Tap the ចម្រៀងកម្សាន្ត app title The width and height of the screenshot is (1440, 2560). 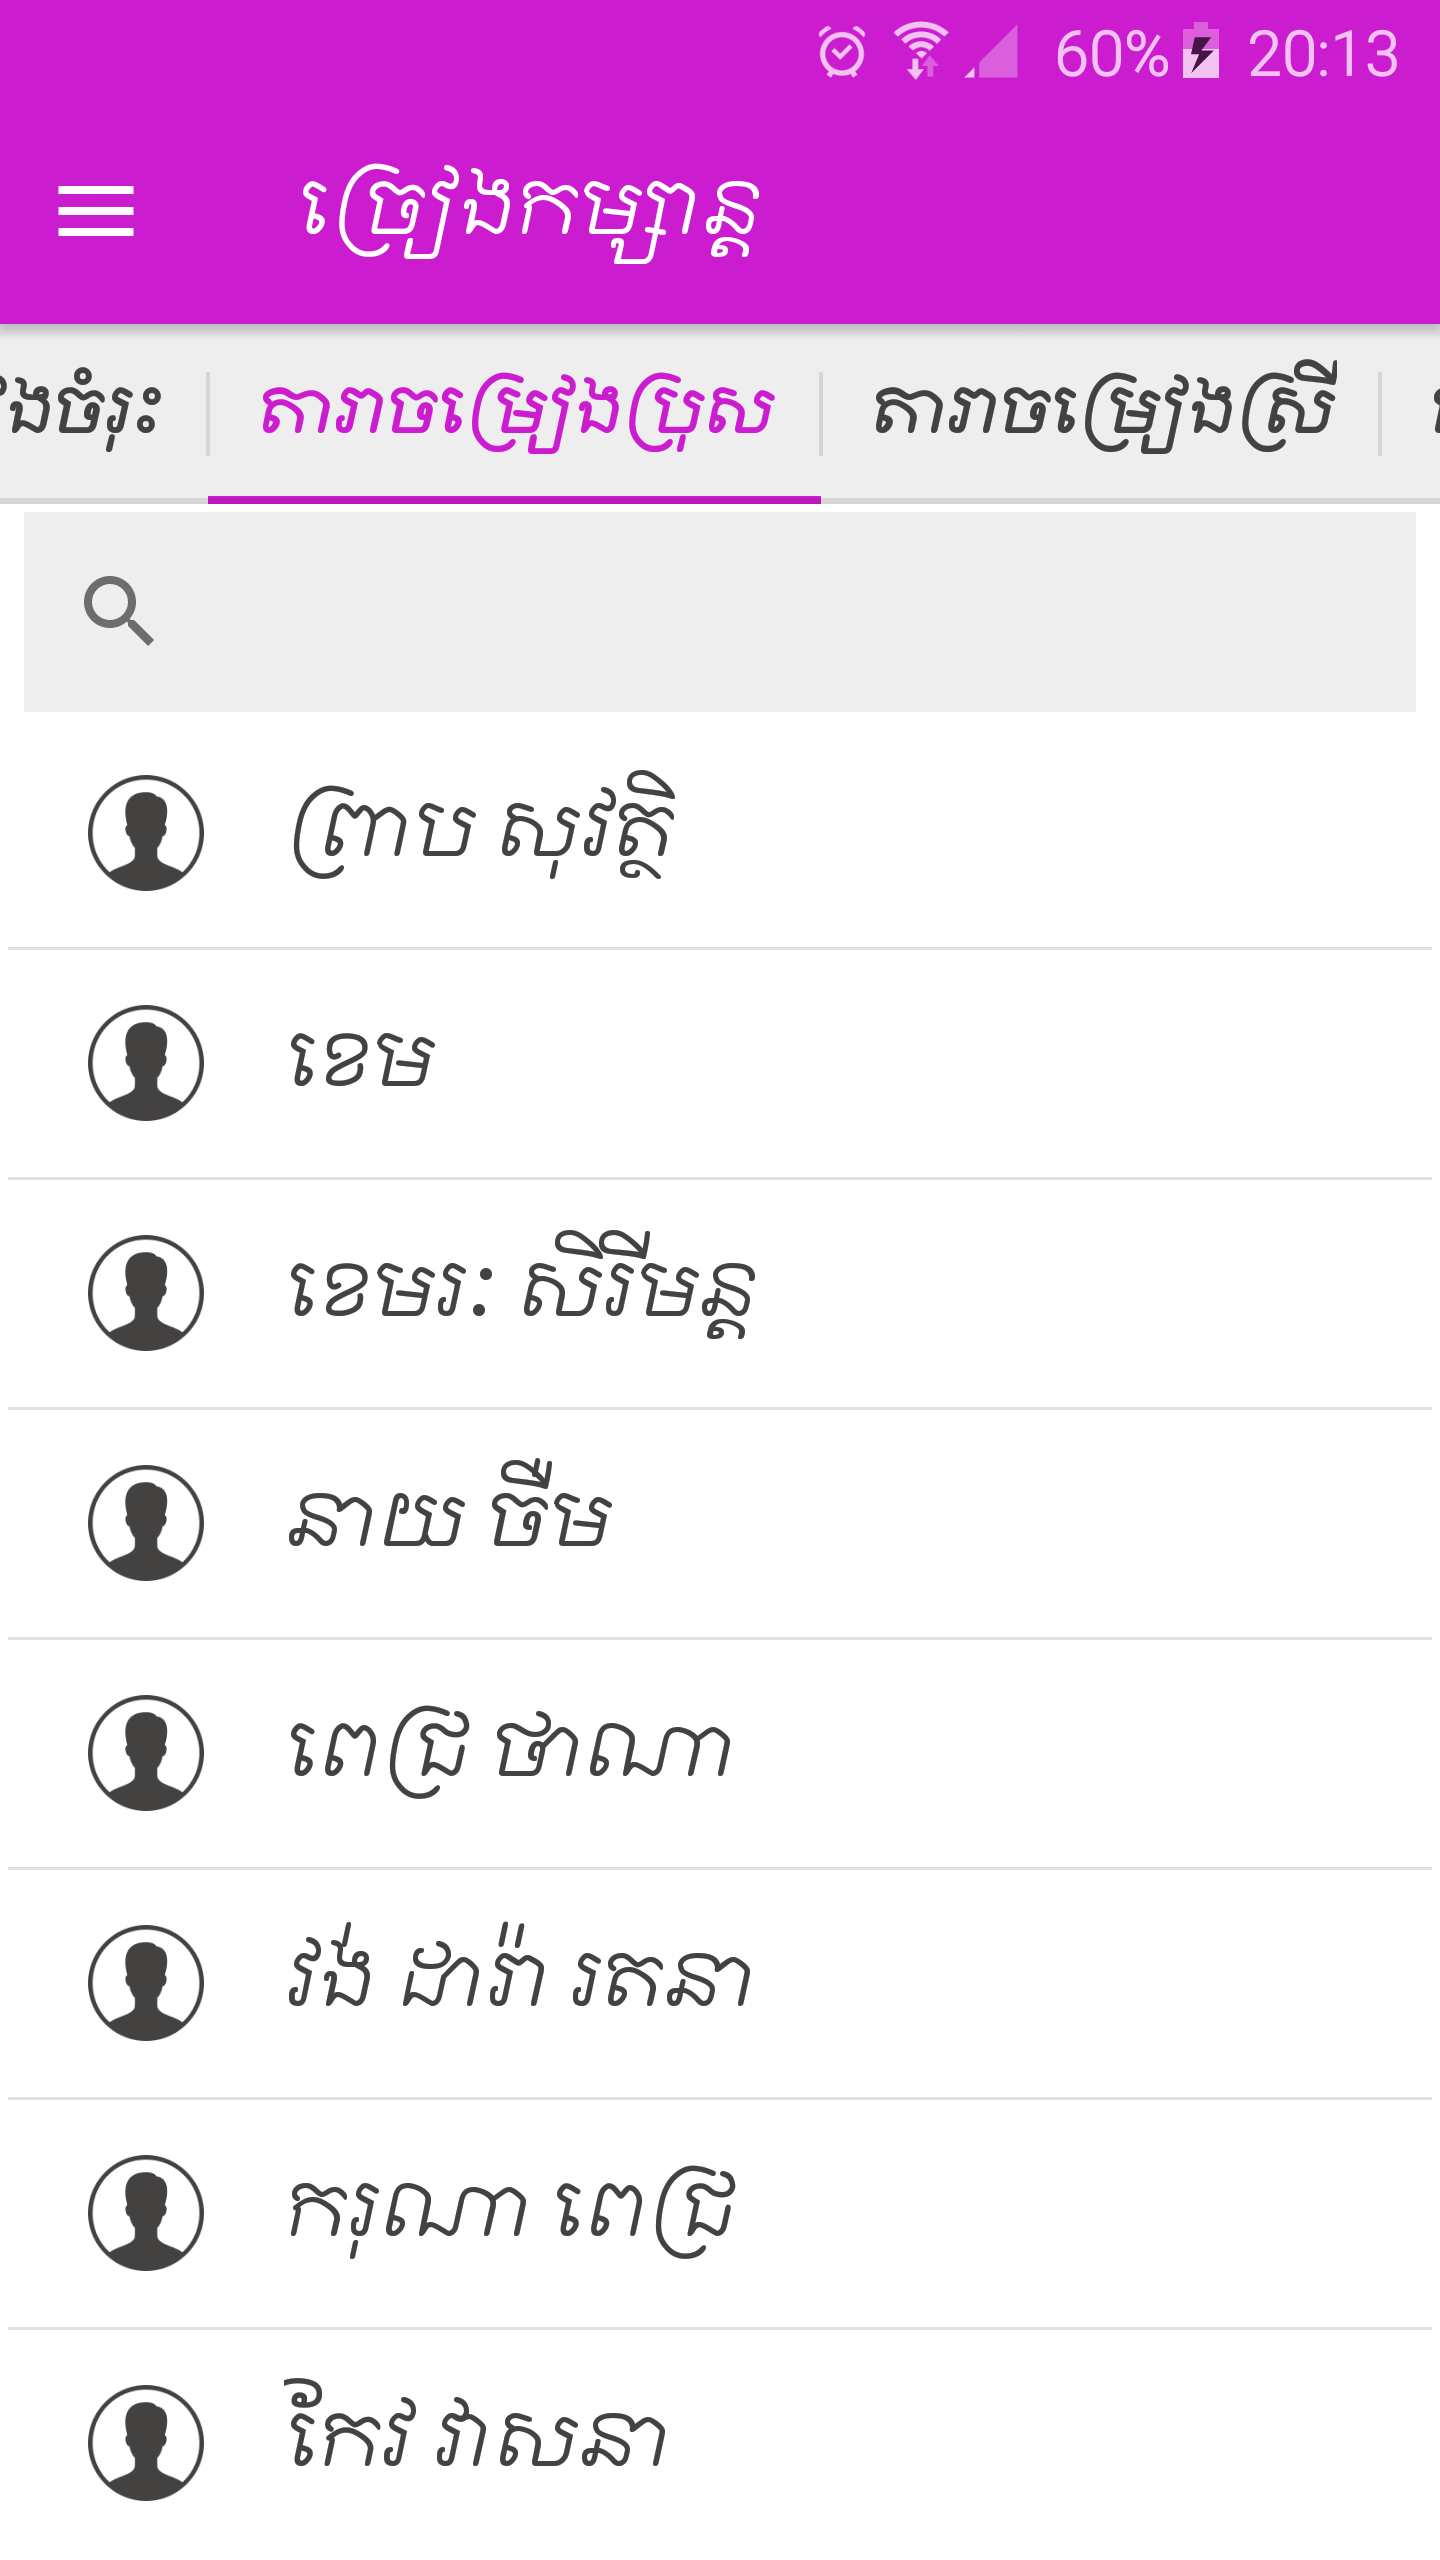[530, 213]
